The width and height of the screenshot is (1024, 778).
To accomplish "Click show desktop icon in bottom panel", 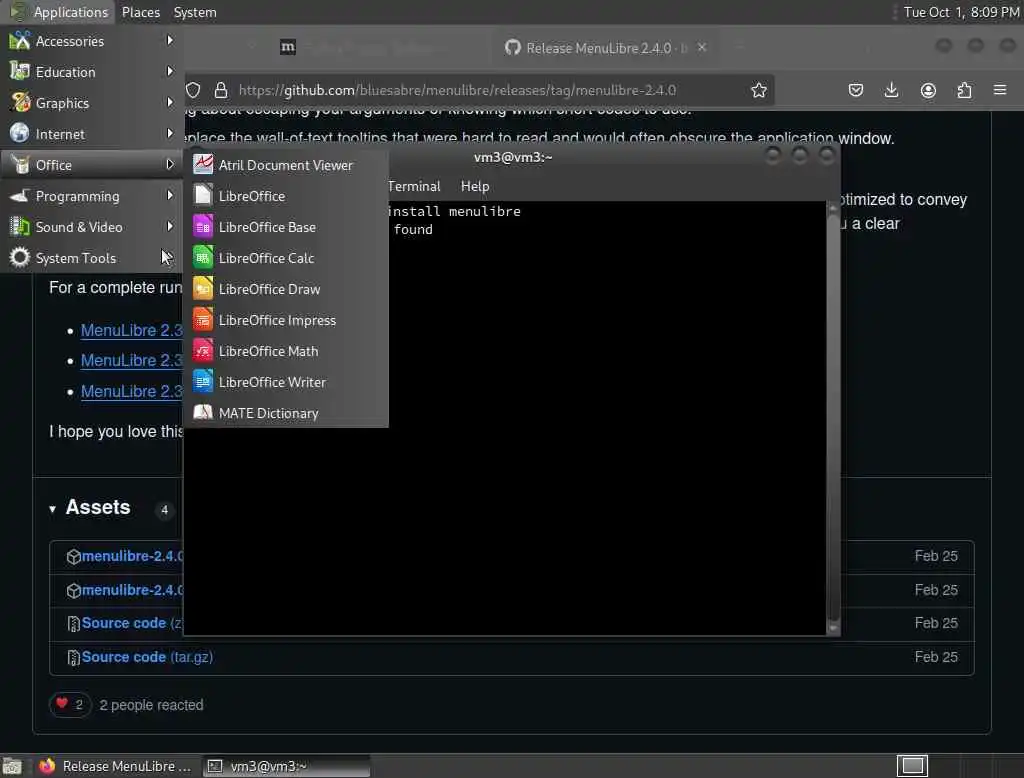I will tap(12, 766).
